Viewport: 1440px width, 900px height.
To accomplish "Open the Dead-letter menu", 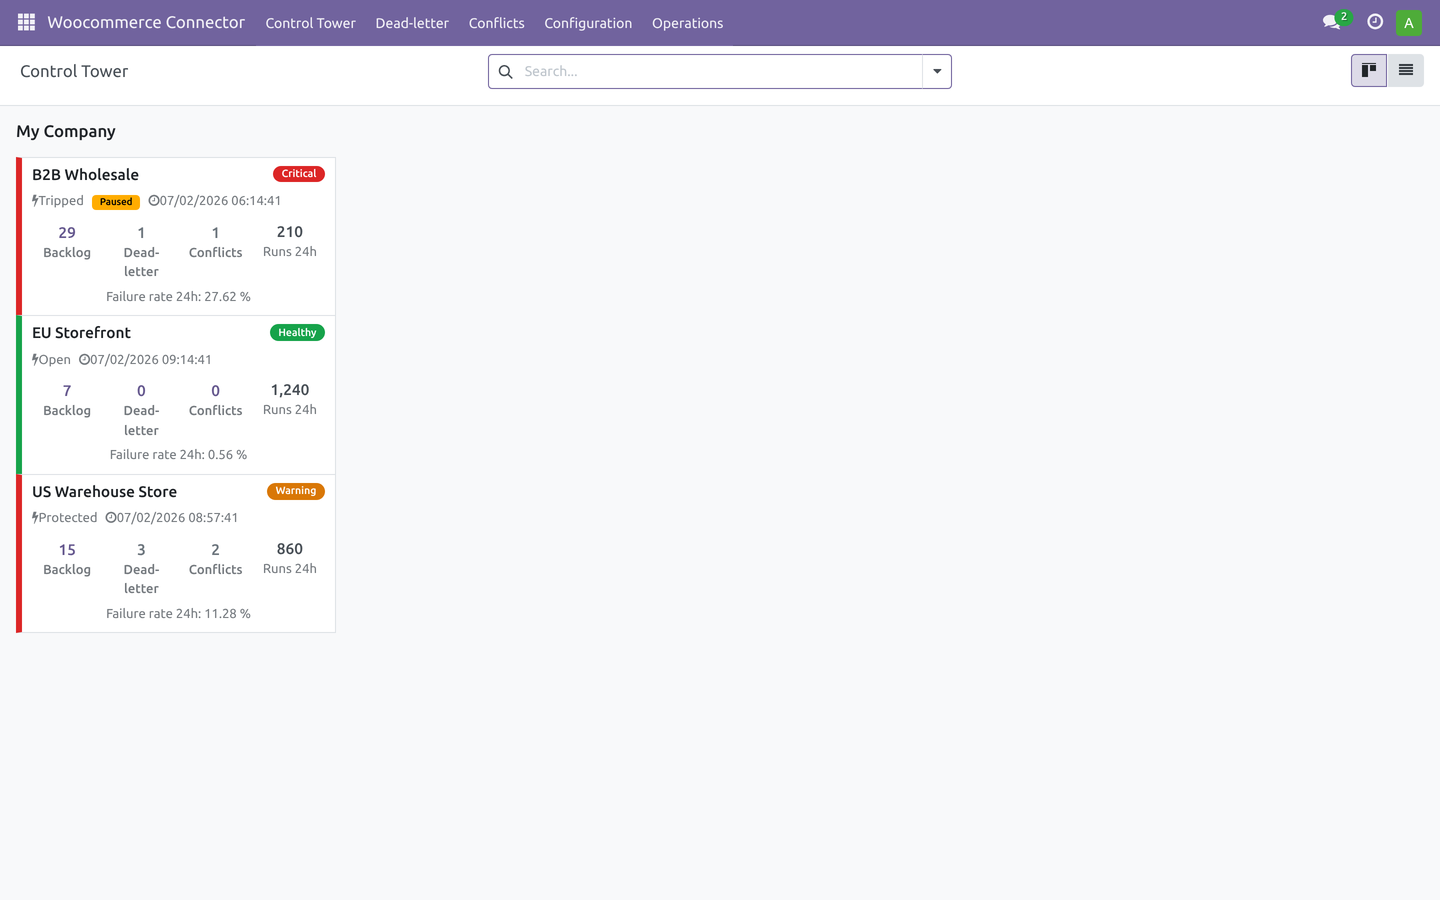I will (412, 23).
